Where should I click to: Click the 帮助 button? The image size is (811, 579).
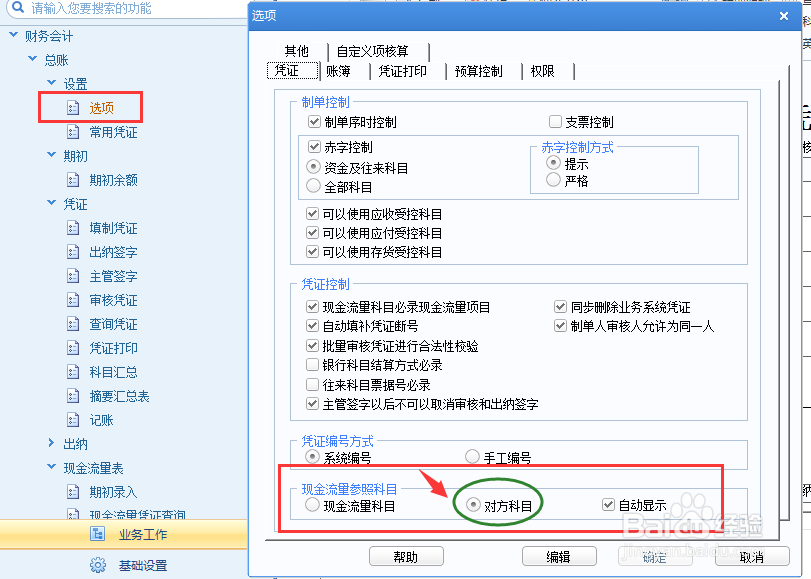406,557
